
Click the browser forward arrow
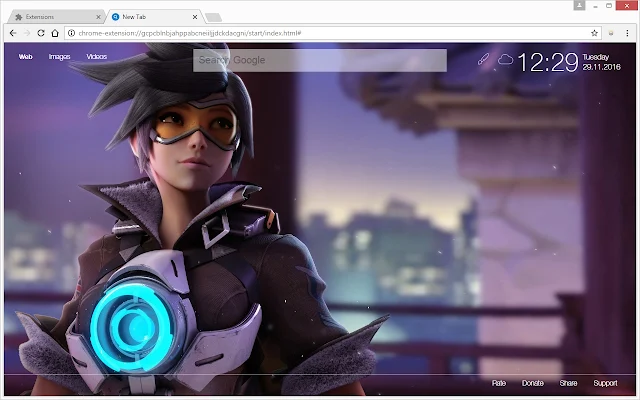point(27,33)
